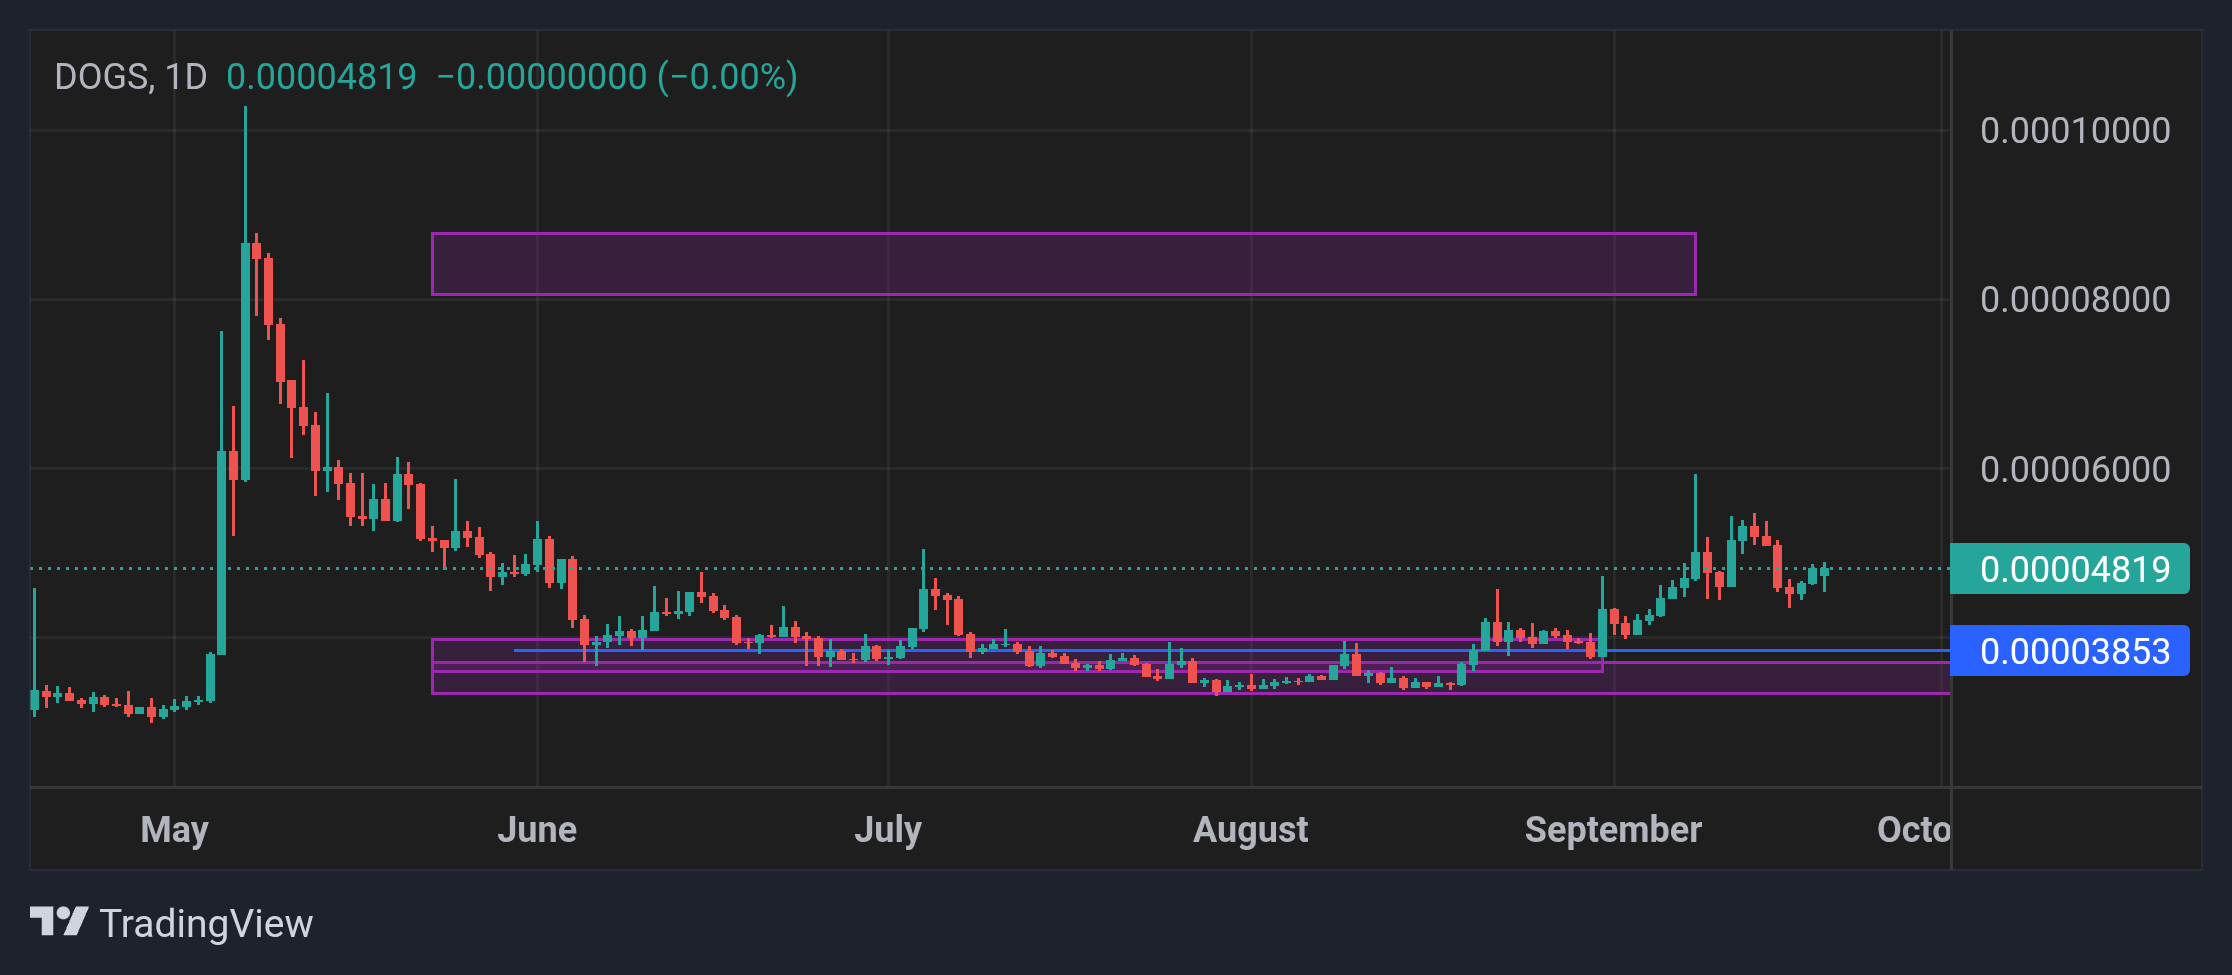Click the August label on time axis
2232x975 pixels.
(1251, 829)
